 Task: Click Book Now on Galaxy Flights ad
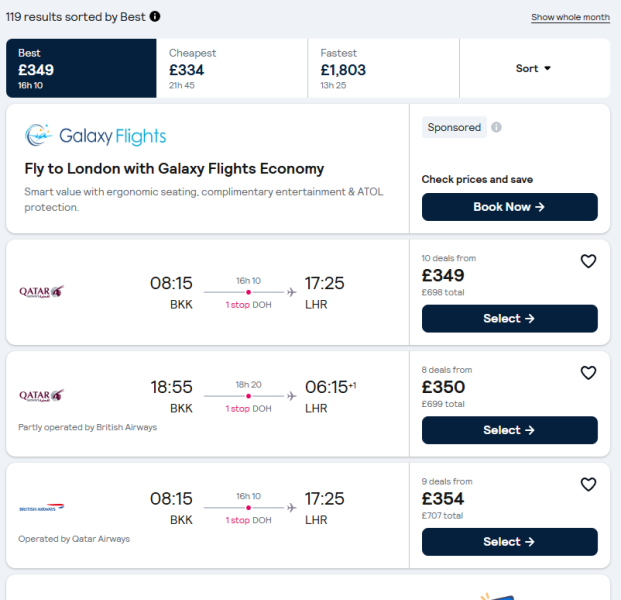pyautogui.click(x=510, y=207)
